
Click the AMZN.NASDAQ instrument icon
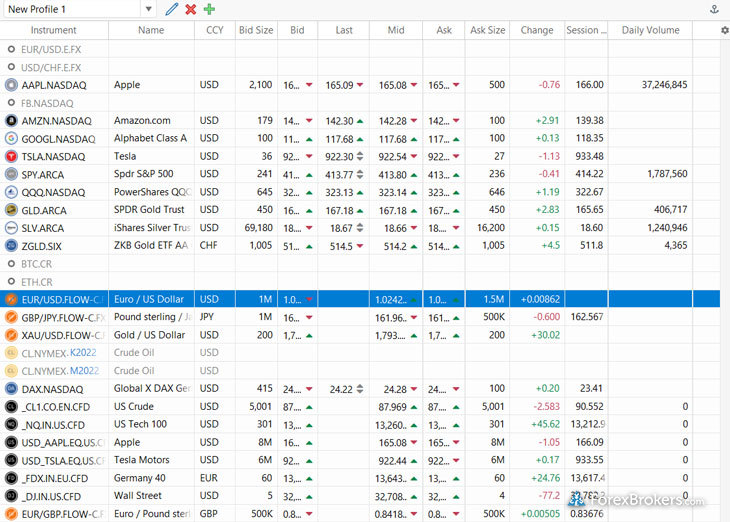click(11, 121)
